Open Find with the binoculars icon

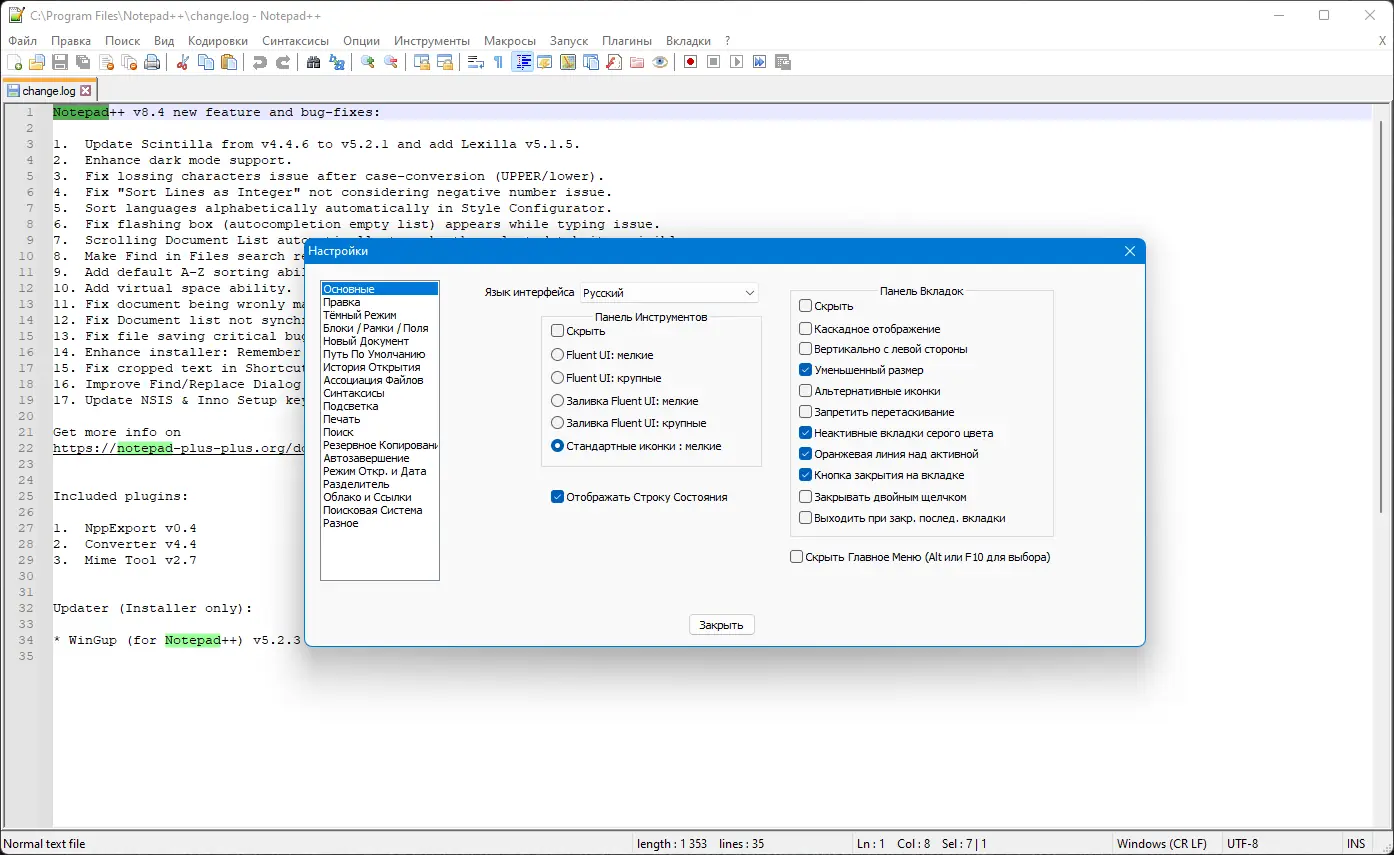pos(314,62)
